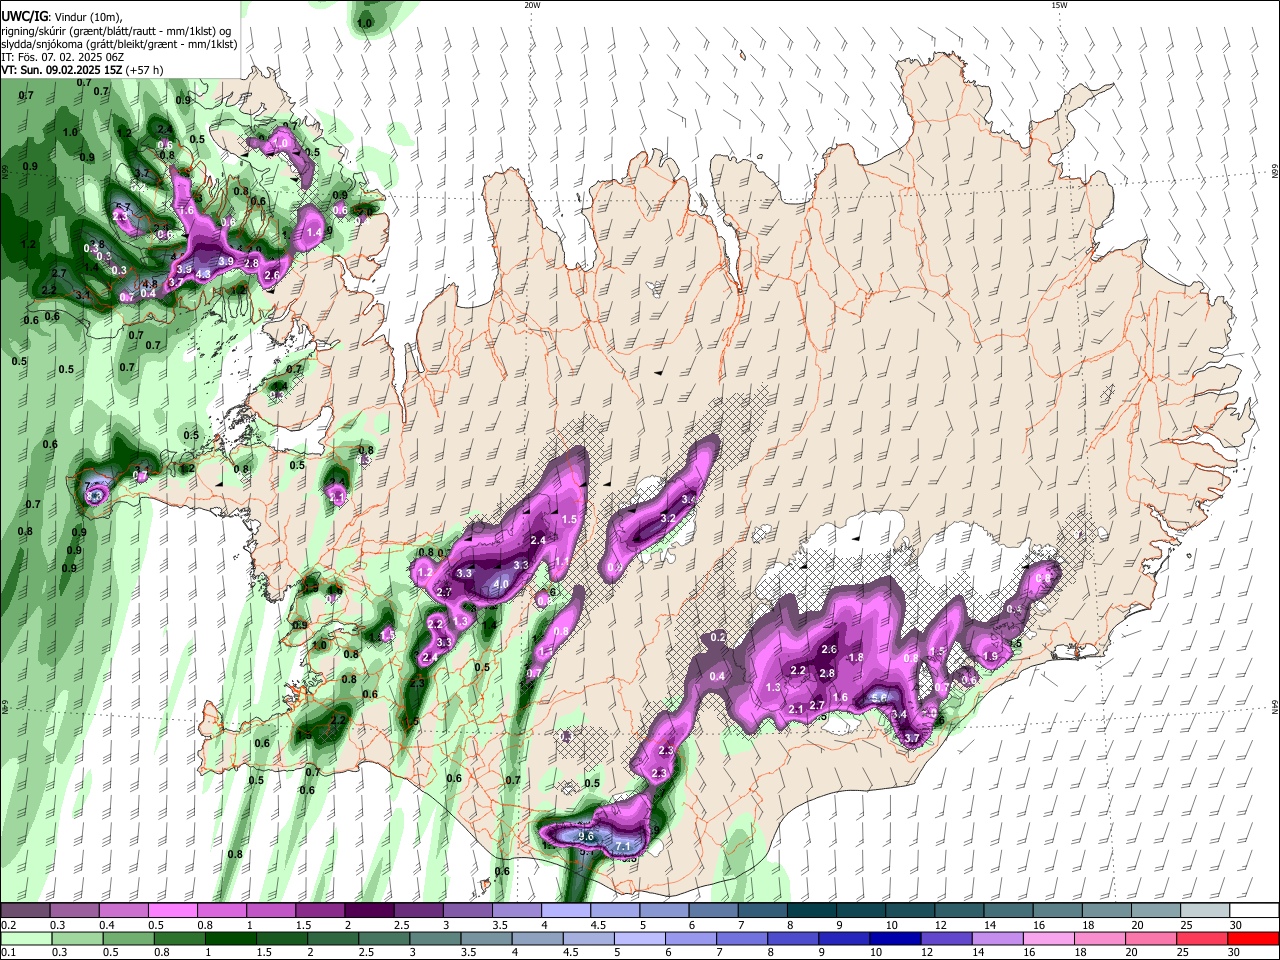Click the 3.2 snowfall value in central Iceland

point(668,518)
